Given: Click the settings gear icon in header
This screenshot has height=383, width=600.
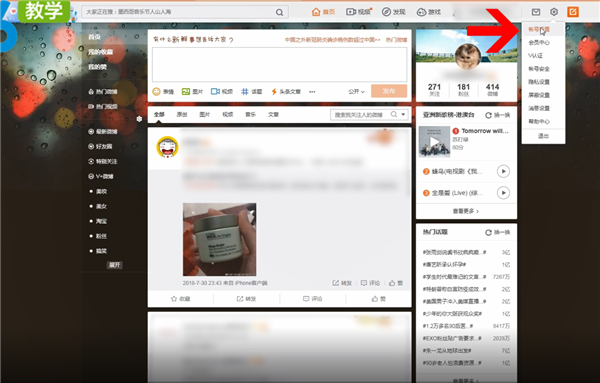Looking at the screenshot, I should 554,12.
